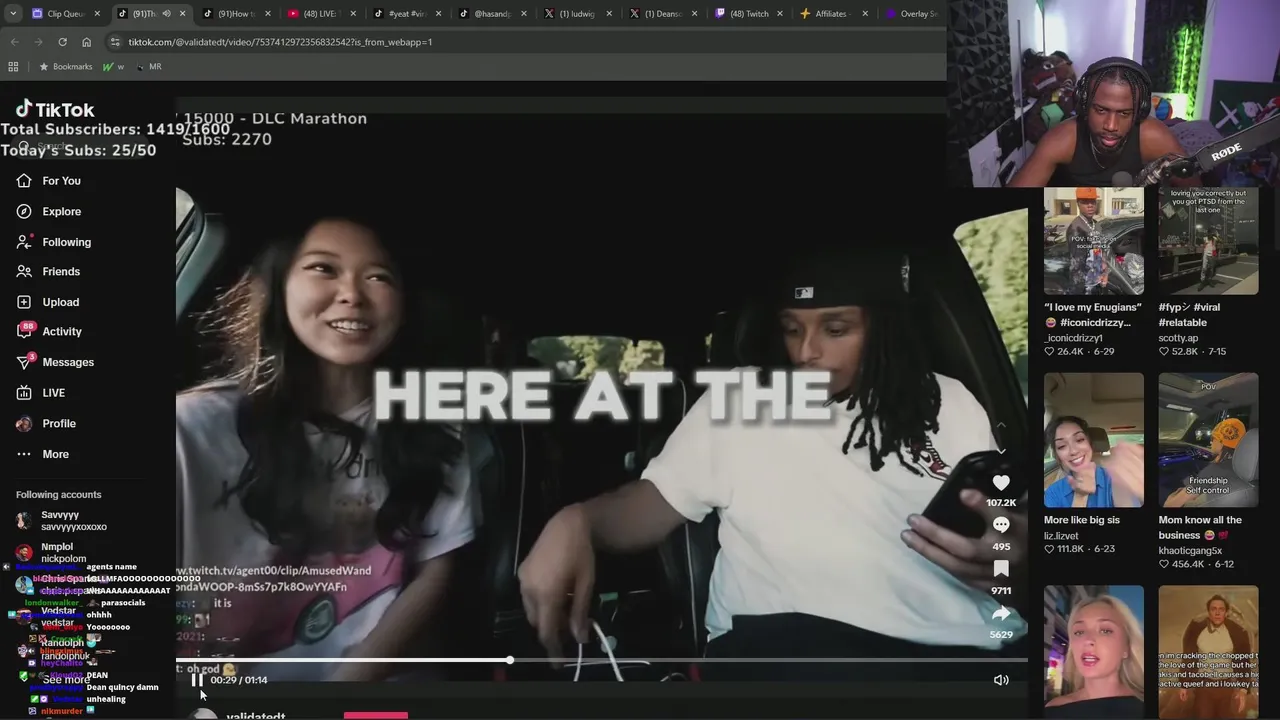Viewport: 1280px width, 720px height.
Task: Switch to the @hasandp TikTok tab
Action: coord(485,14)
